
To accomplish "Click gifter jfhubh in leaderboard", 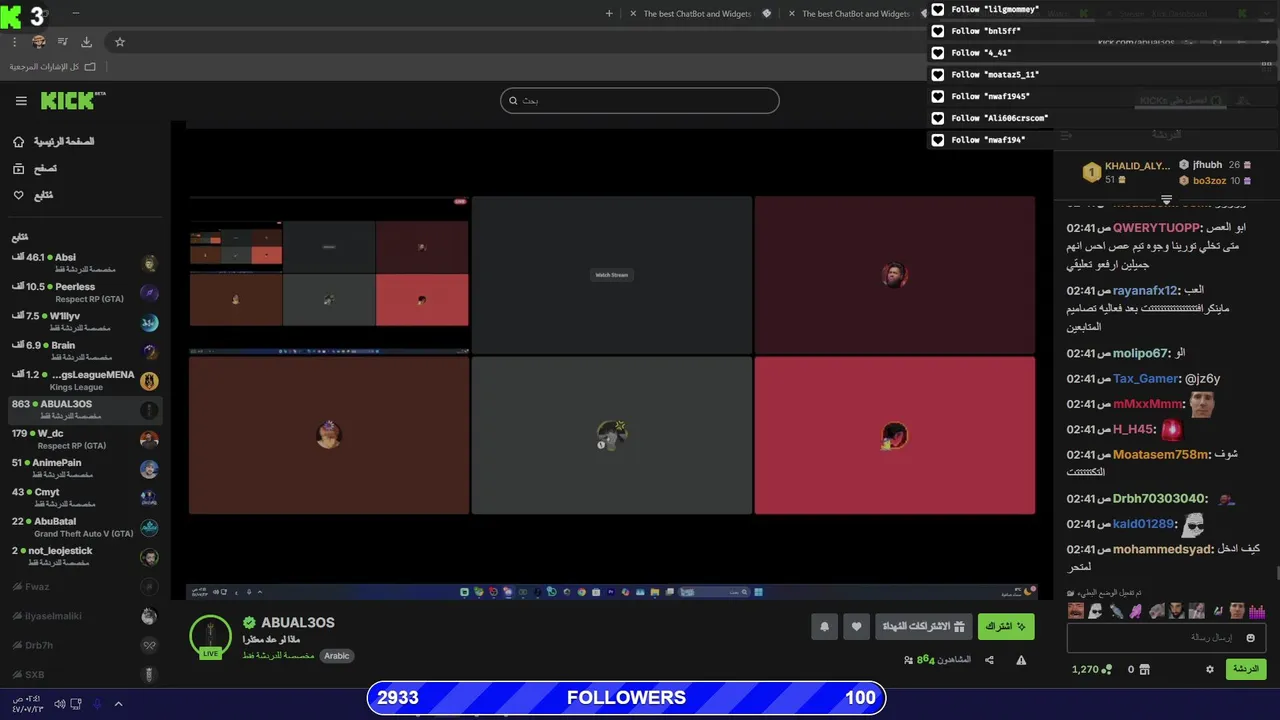I will click(x=1207, y=165).
